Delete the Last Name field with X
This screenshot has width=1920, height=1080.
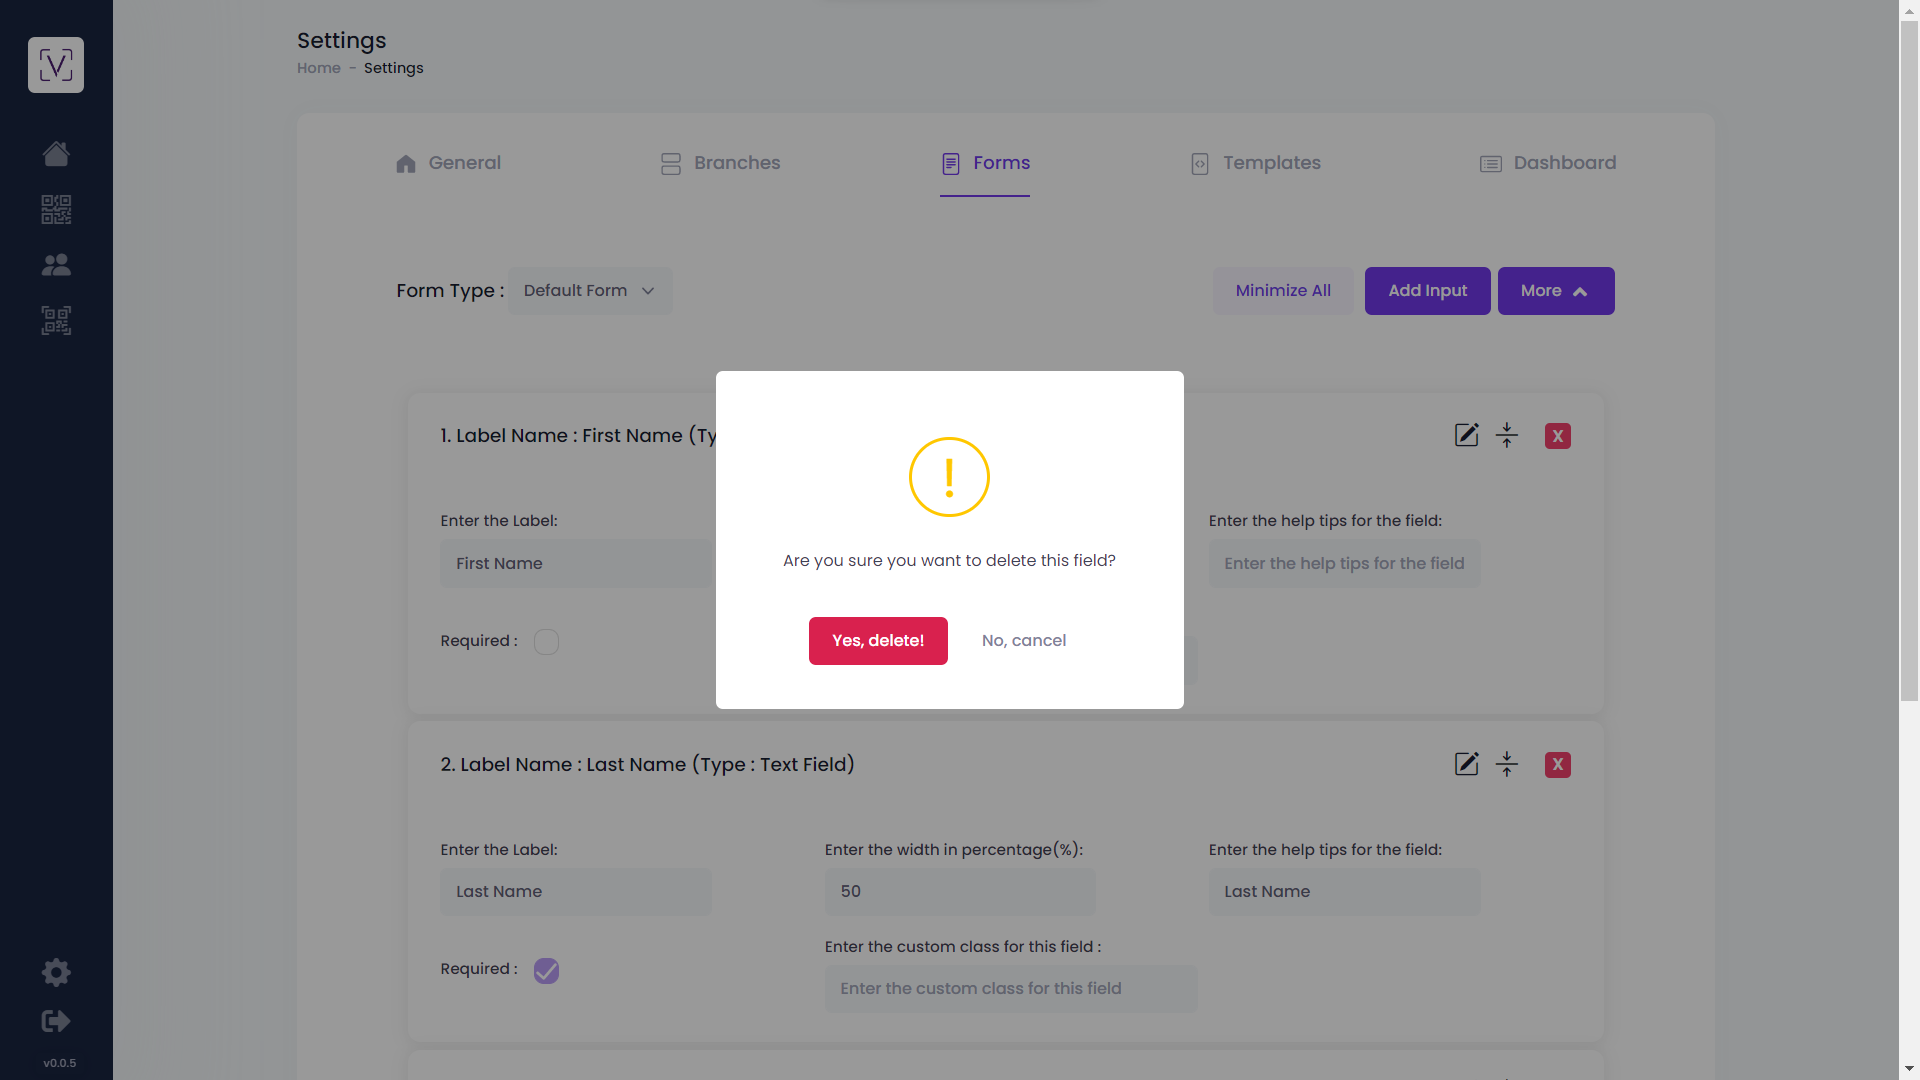tap(1558, 765)
